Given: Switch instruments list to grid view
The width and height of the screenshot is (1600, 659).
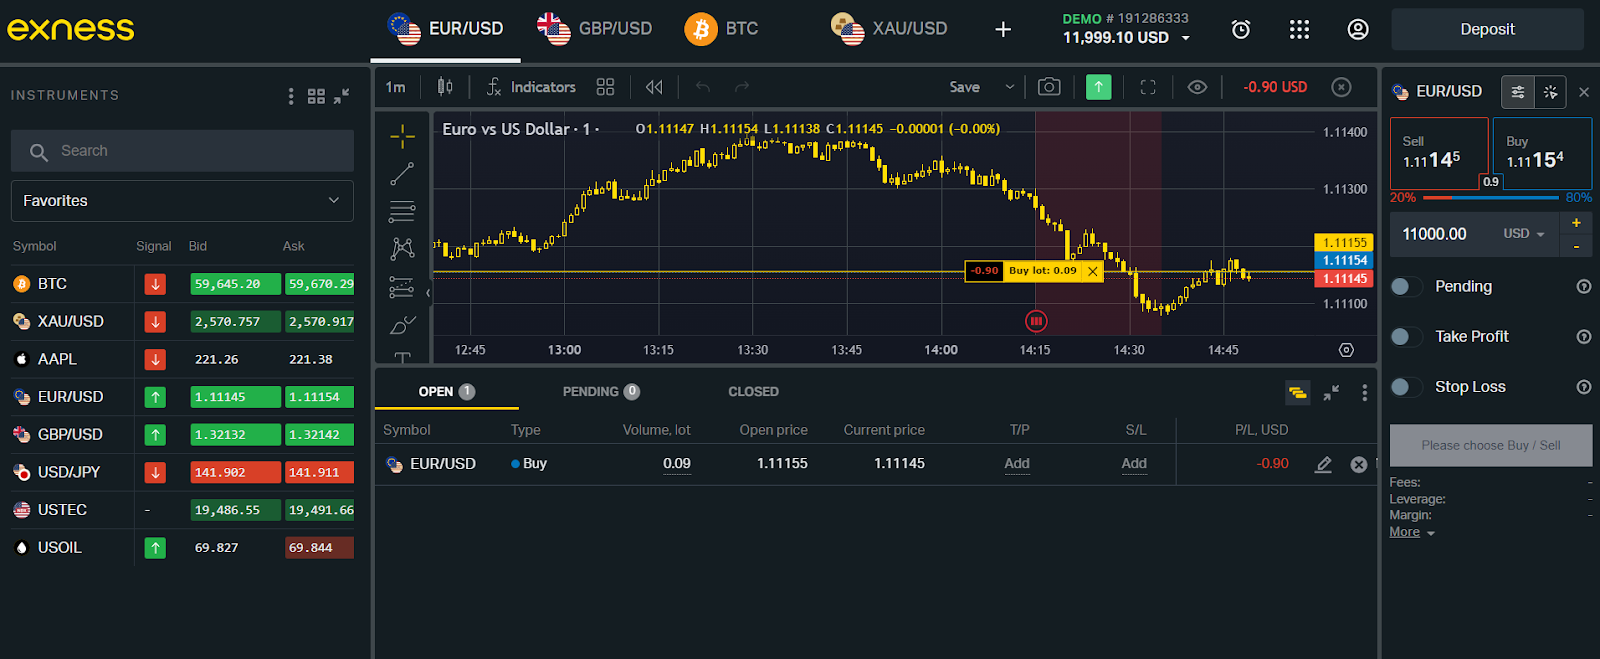Looking at the screenshot, I should (316, 96).
